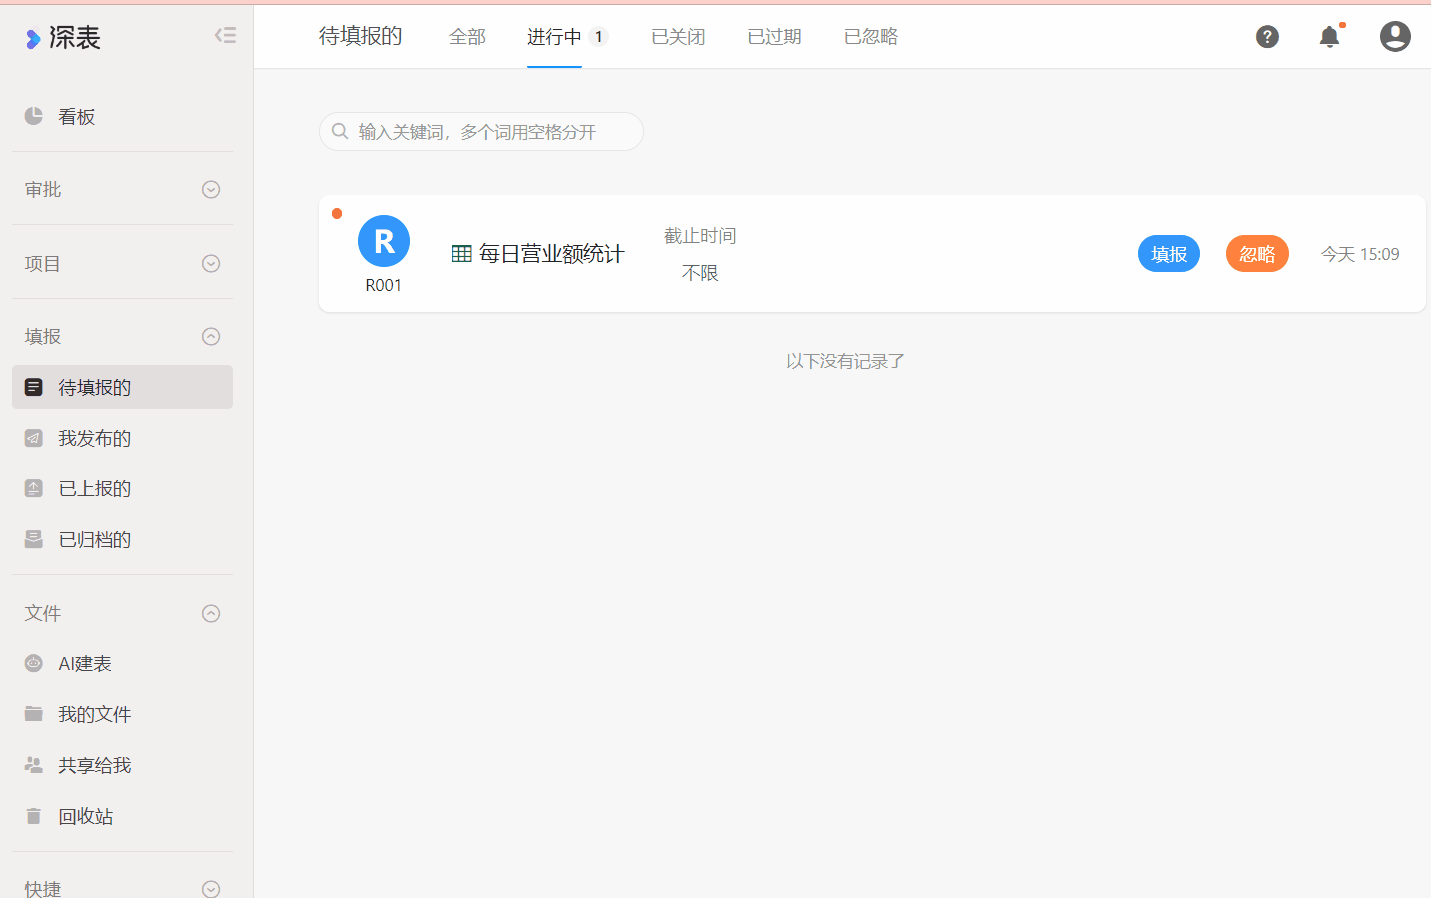Image resolution: width=1431 pixels, height=898 pixels.
Task: Open 共享给我 shared files
Action: (x=94, y=766)
